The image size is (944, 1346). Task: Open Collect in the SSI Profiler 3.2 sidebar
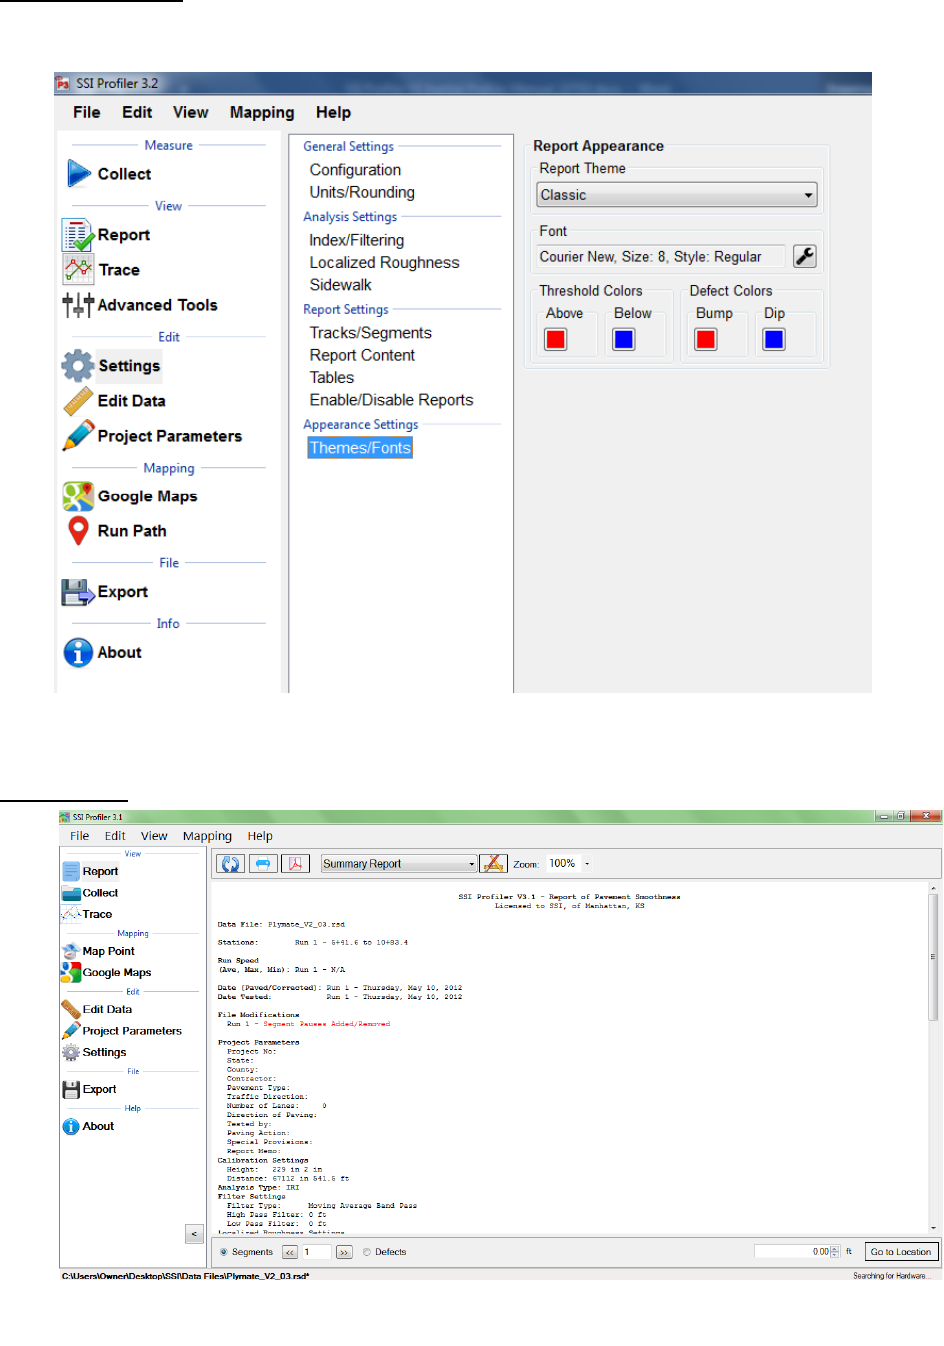109,174
